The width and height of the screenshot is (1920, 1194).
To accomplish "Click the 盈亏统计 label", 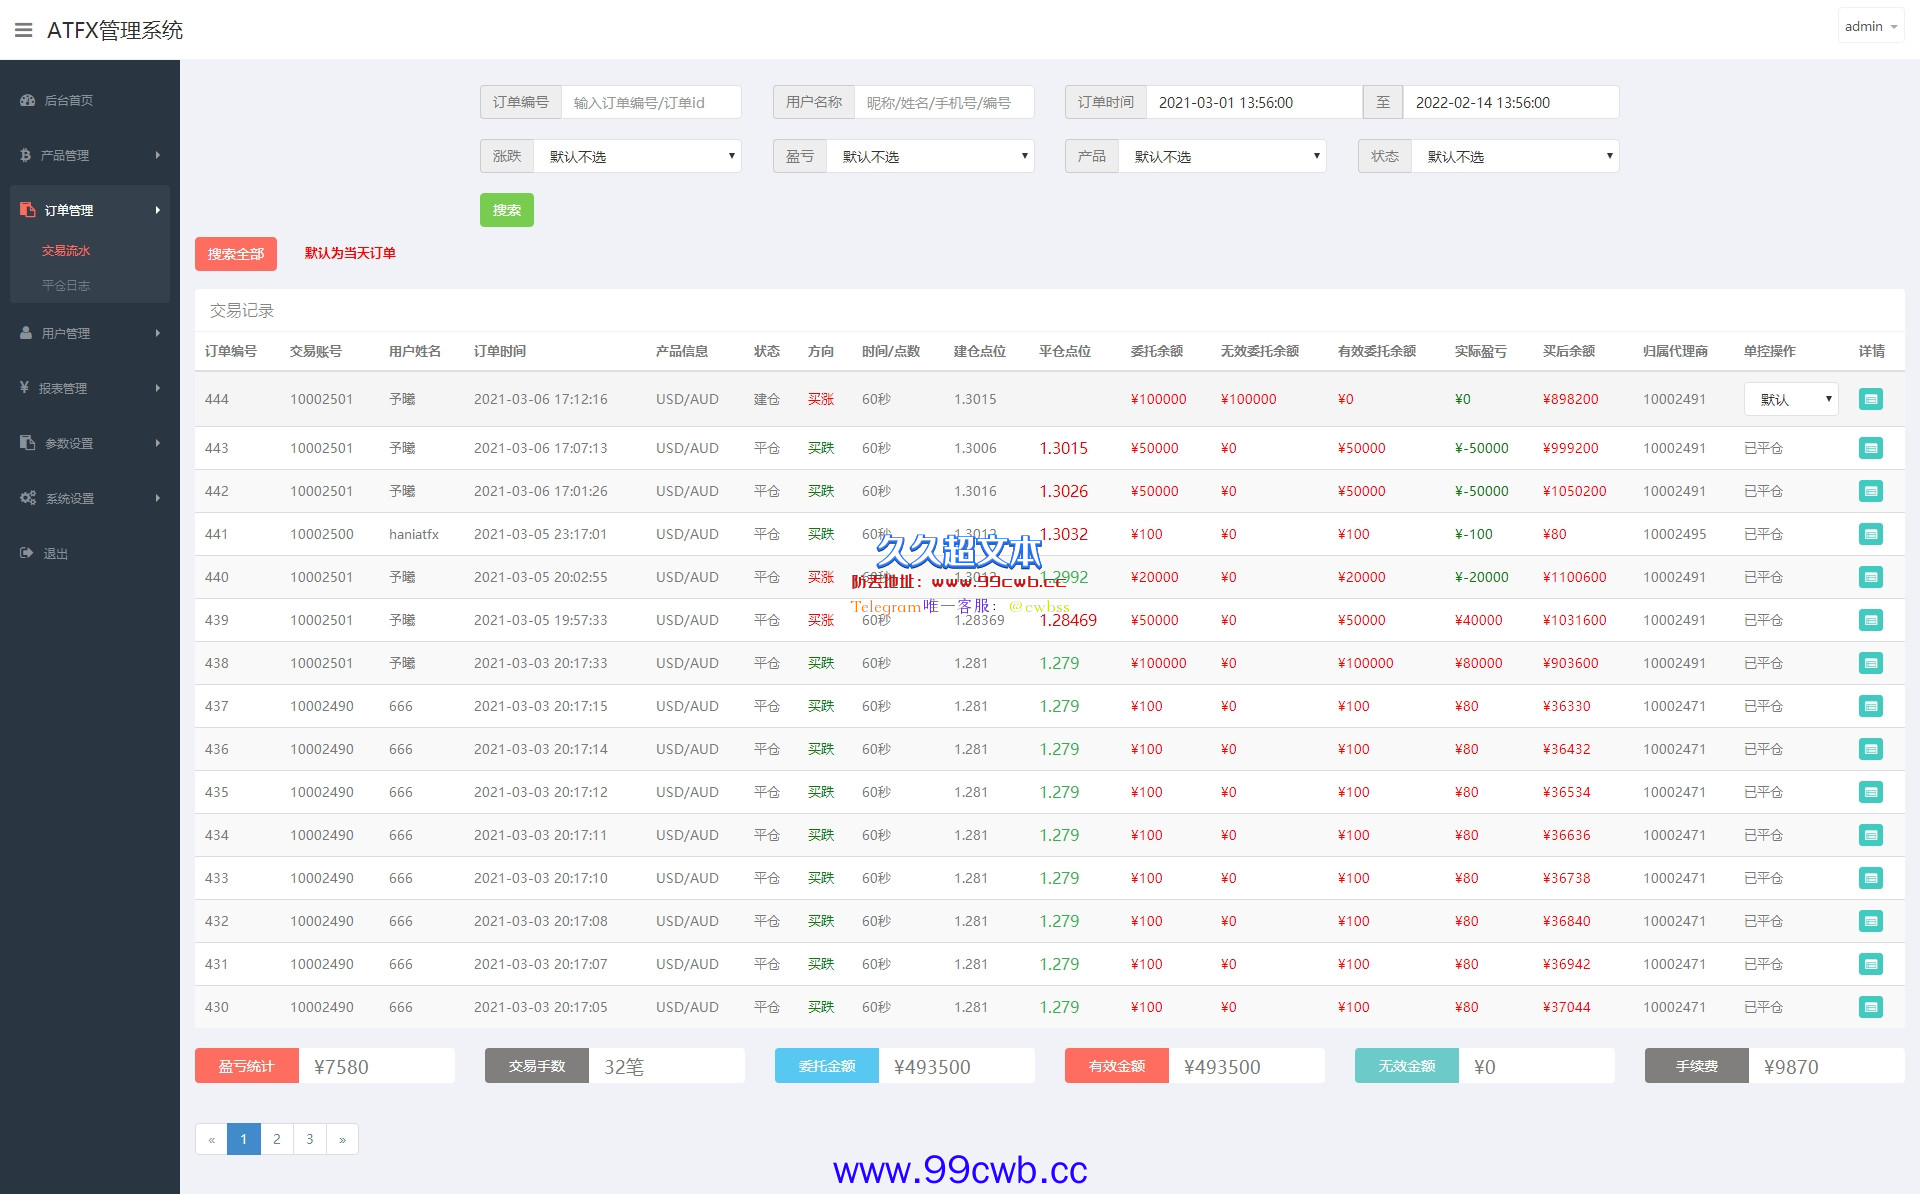I will (247, 1066).
